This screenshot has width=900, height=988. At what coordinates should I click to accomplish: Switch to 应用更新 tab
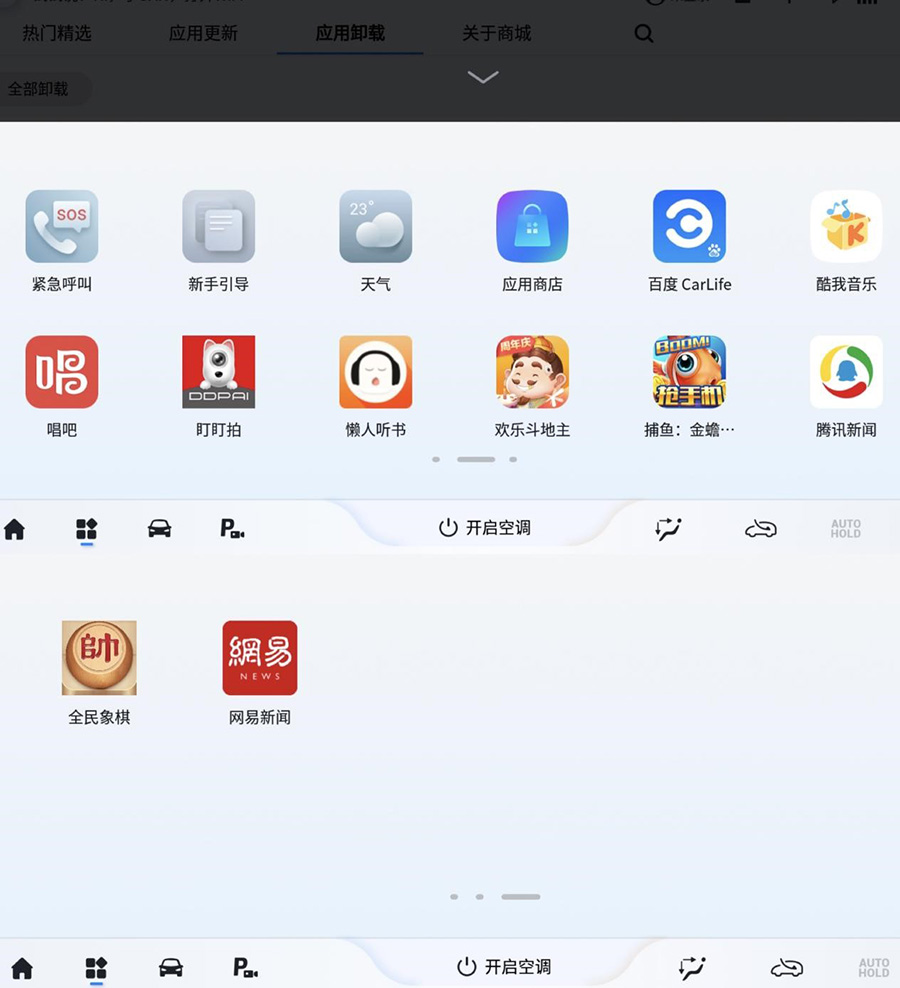[203, 33]
